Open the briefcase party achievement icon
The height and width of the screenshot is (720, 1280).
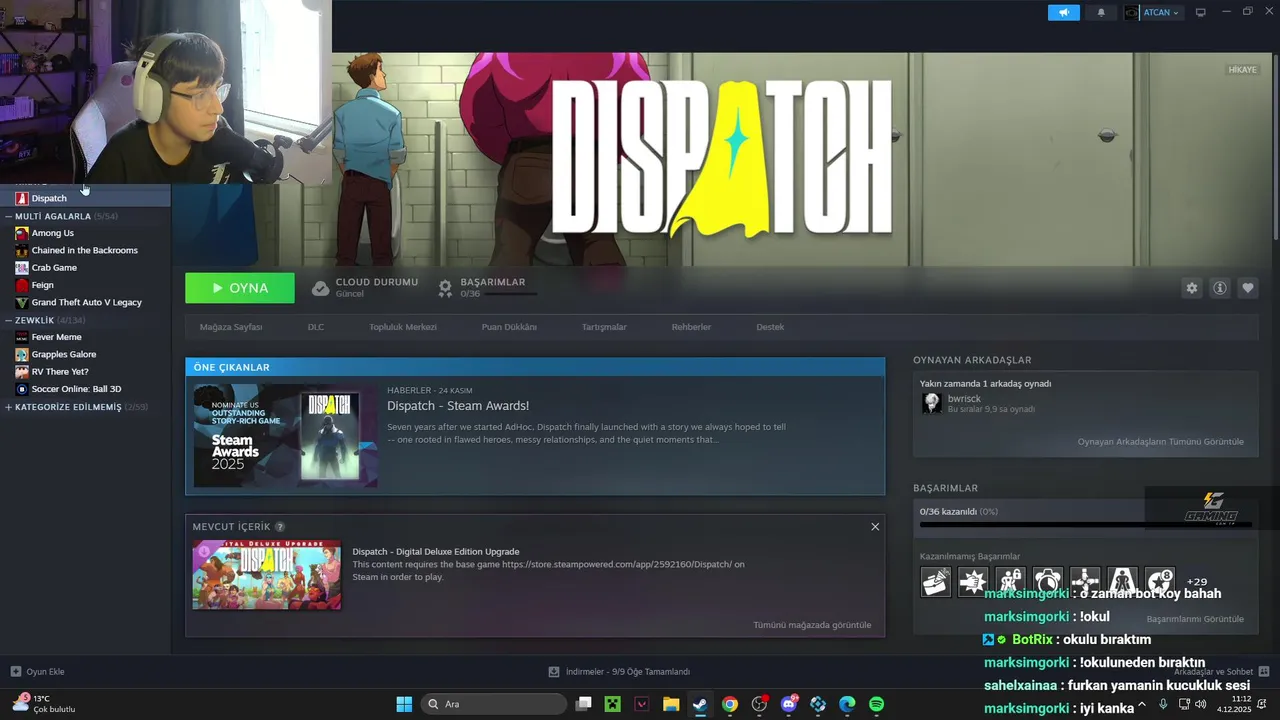pyautogui.click(x=936, y=581)
